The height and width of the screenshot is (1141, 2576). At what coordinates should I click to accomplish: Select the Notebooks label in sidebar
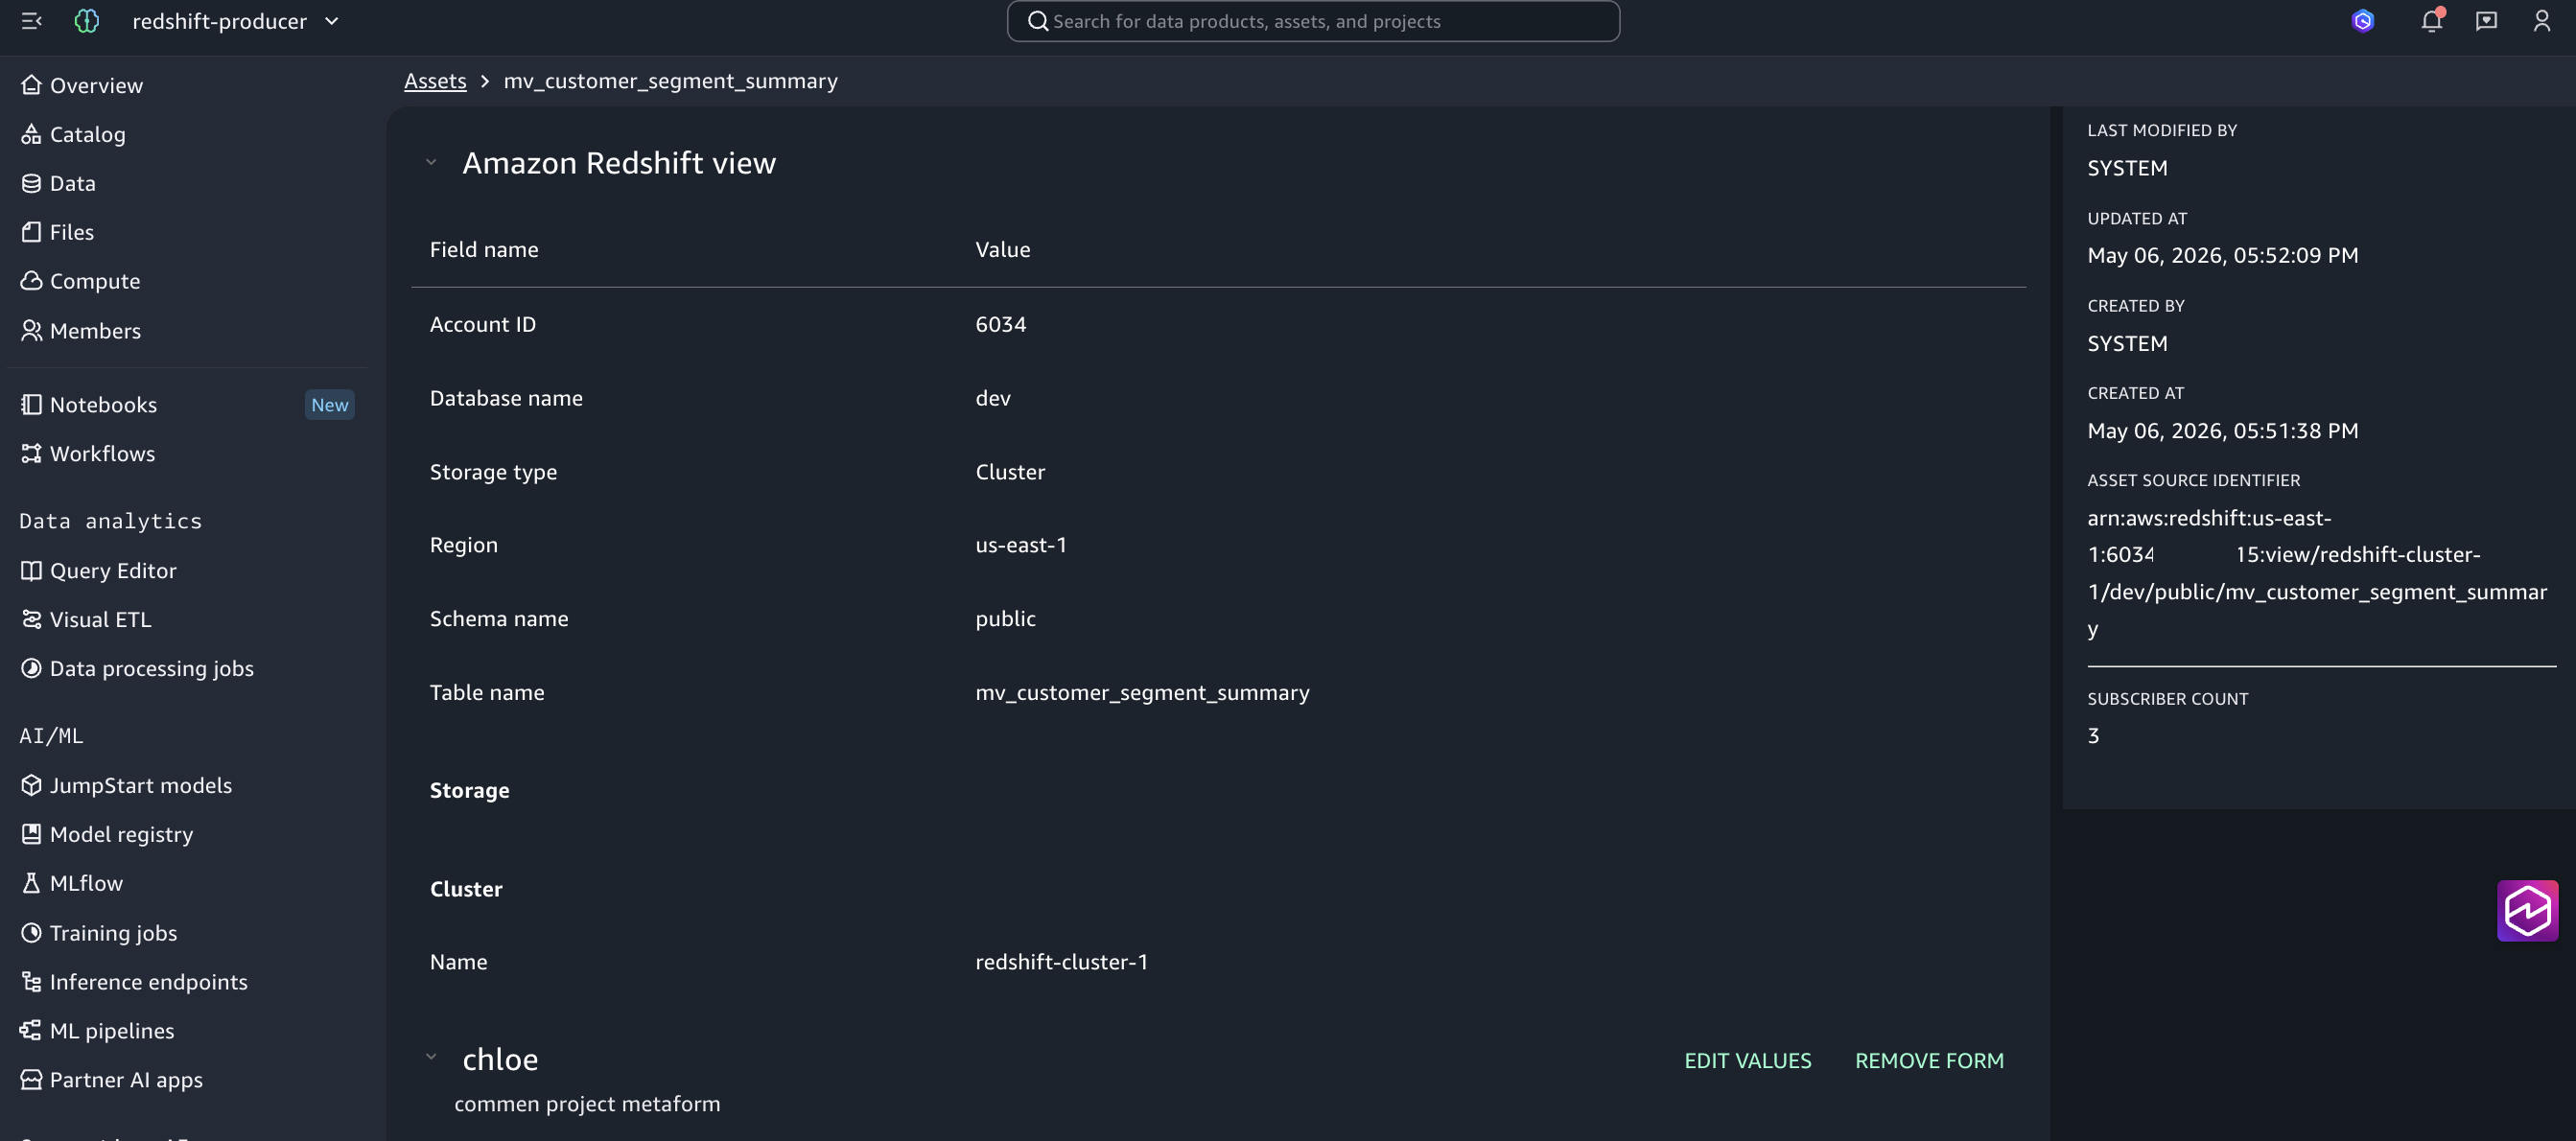coord(104,405)
